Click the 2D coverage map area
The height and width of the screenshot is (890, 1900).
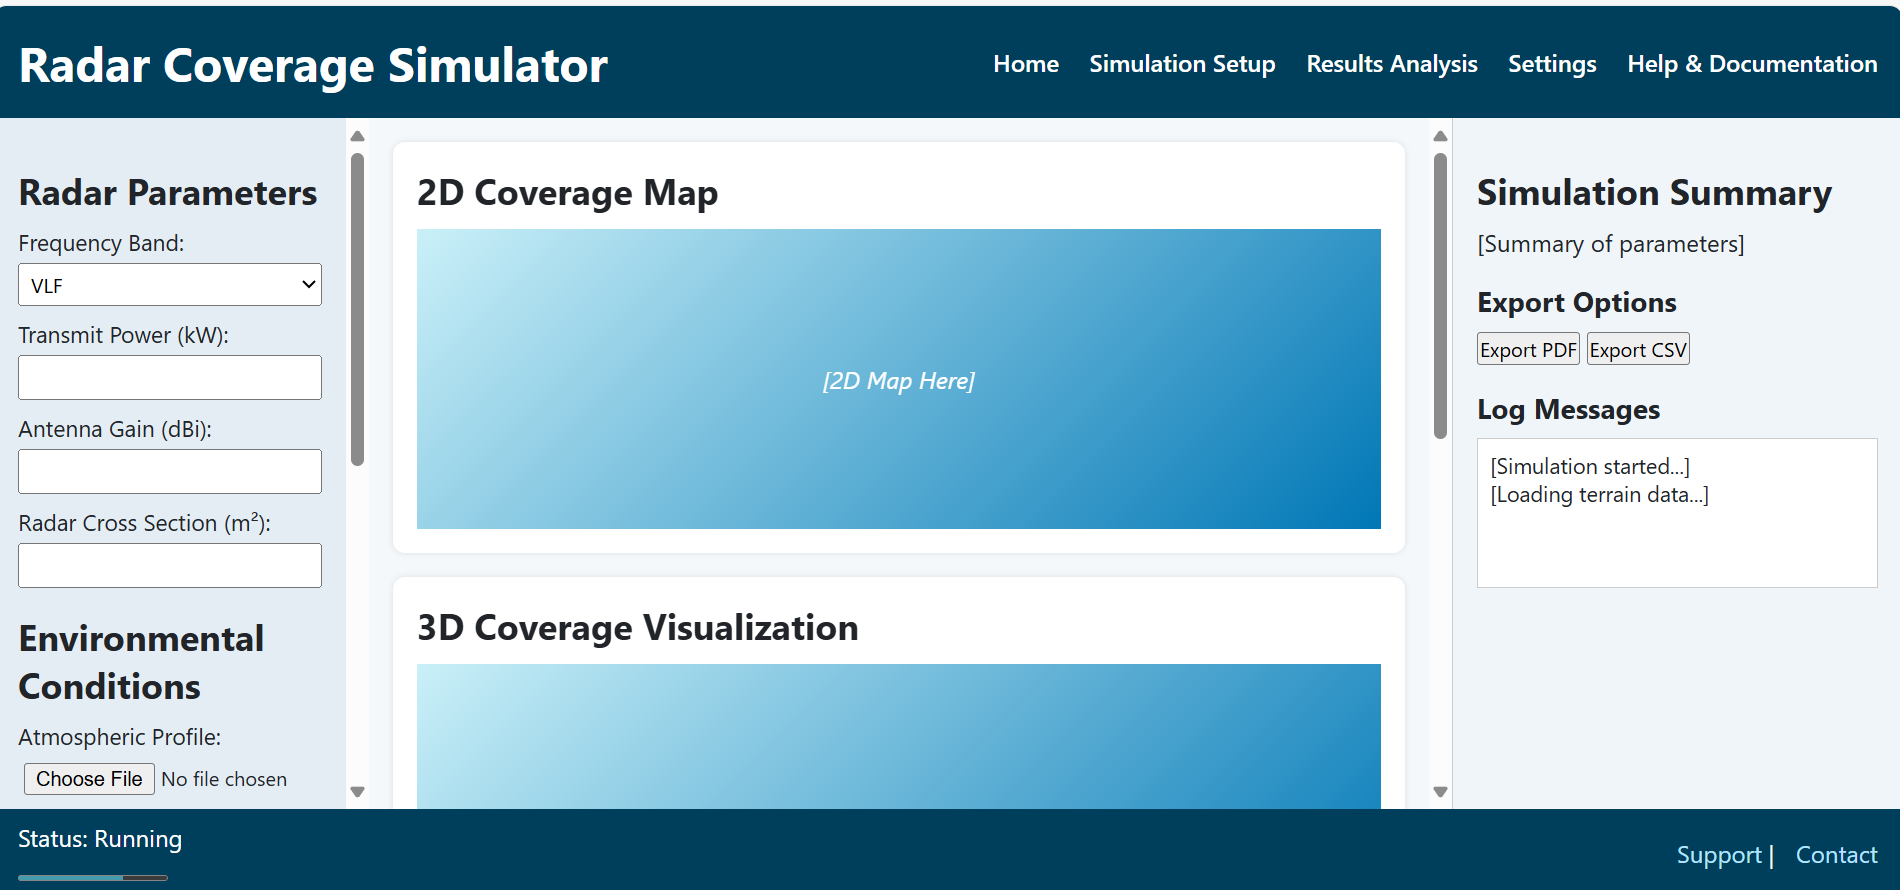point(898,379)
